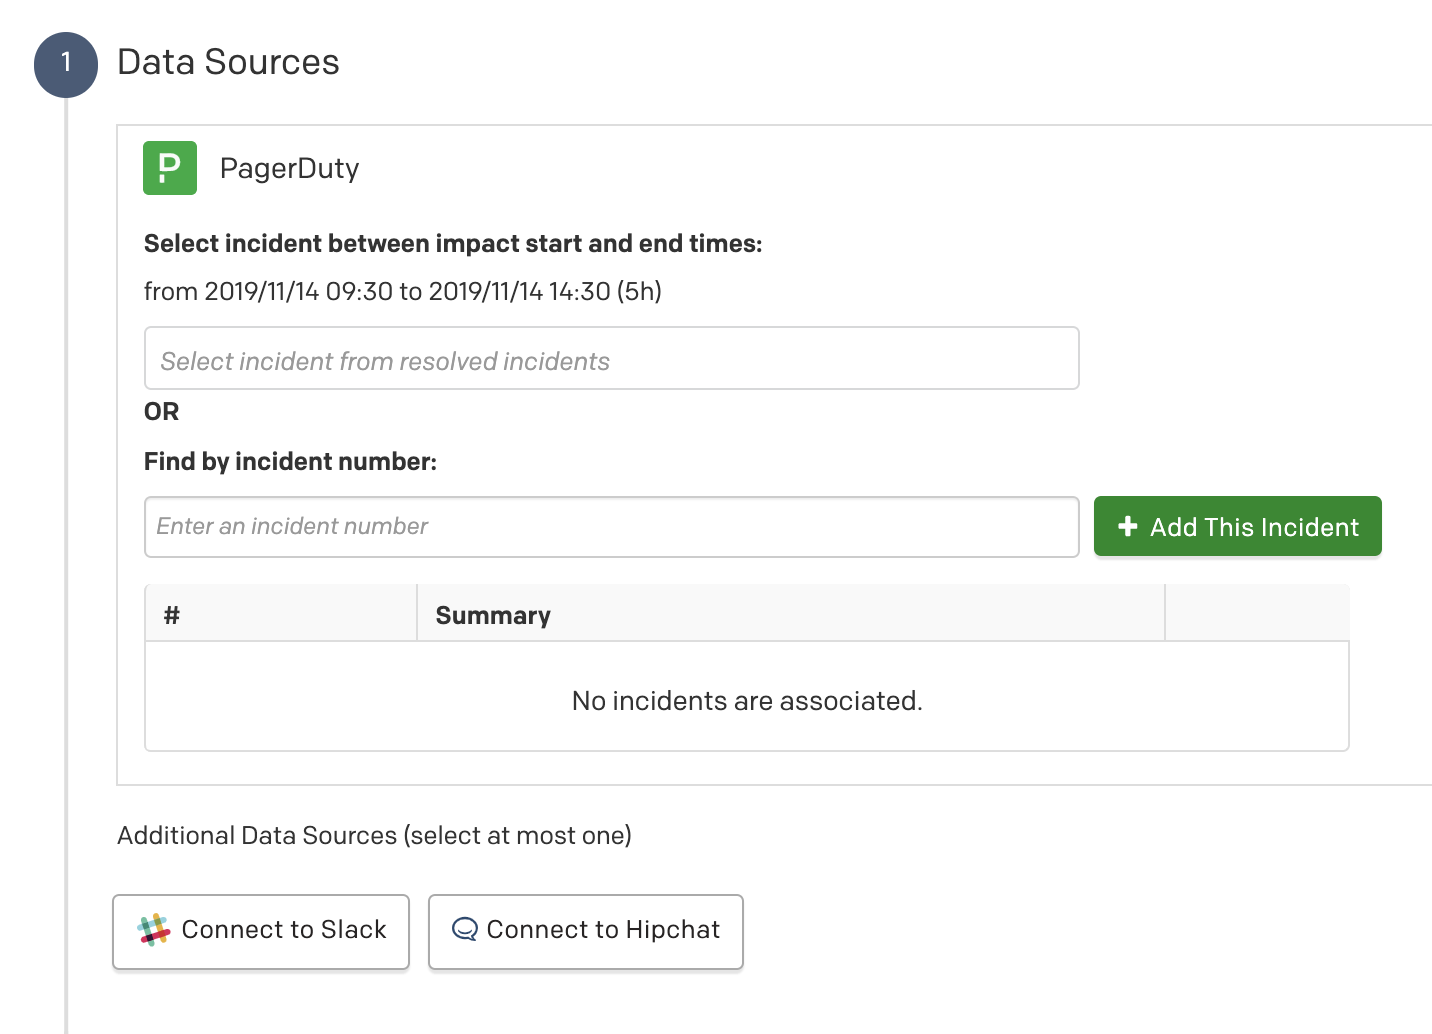
Task: Click inside the Enter an incident number field
Action: tap(611, 526)
